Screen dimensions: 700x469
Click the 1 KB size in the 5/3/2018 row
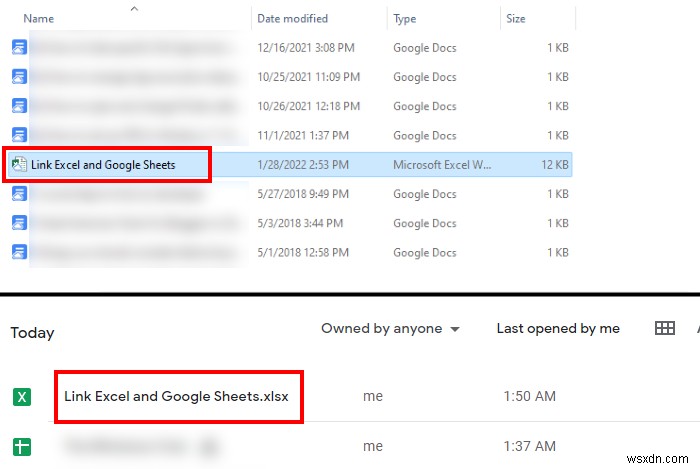pos(558,223)
